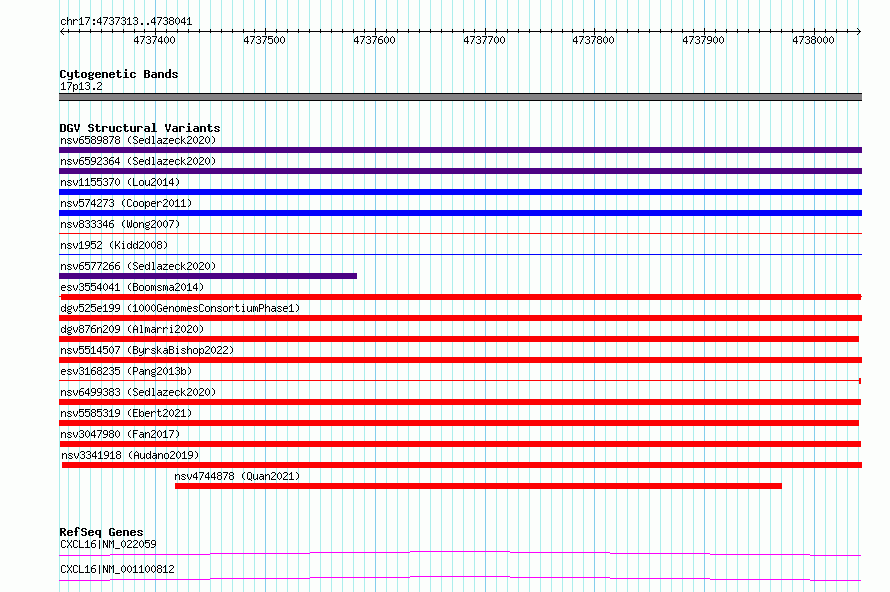Viewport: 890px width, 592px height.
Task: Select the red bar under nsv6499383
Action: pos(460,402)
